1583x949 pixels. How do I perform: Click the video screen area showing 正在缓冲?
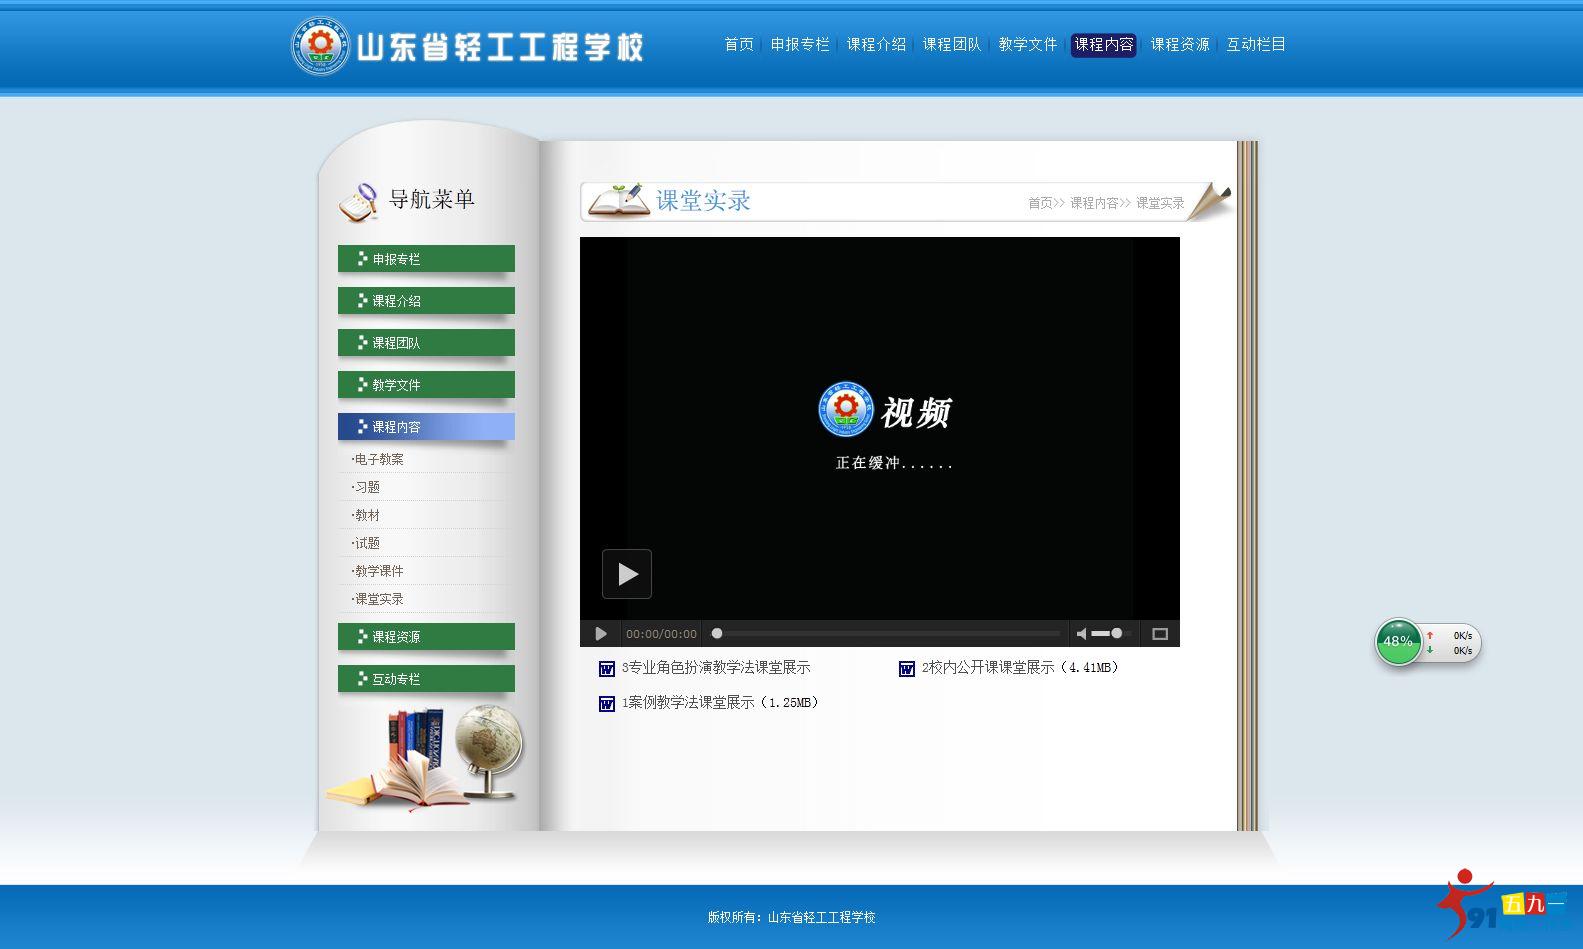click(x=880, y=428)
